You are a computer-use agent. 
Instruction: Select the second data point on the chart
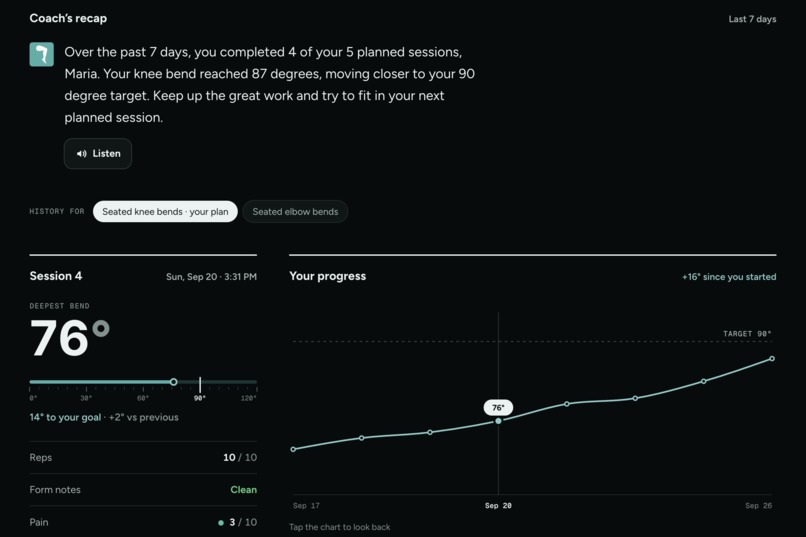click(362, 438)
